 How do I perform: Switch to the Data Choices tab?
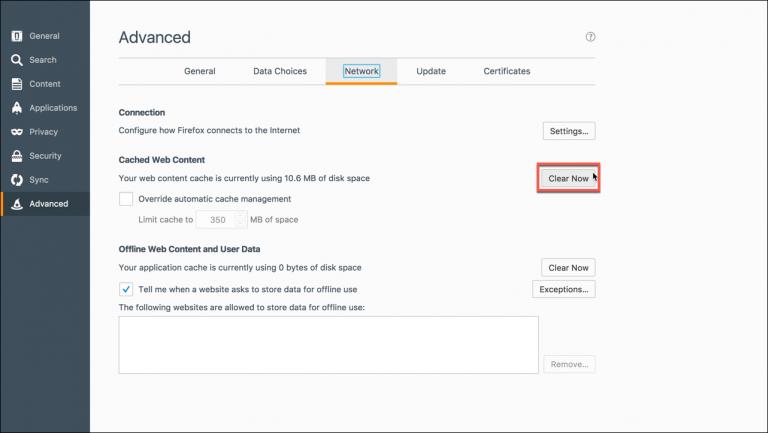280,71
